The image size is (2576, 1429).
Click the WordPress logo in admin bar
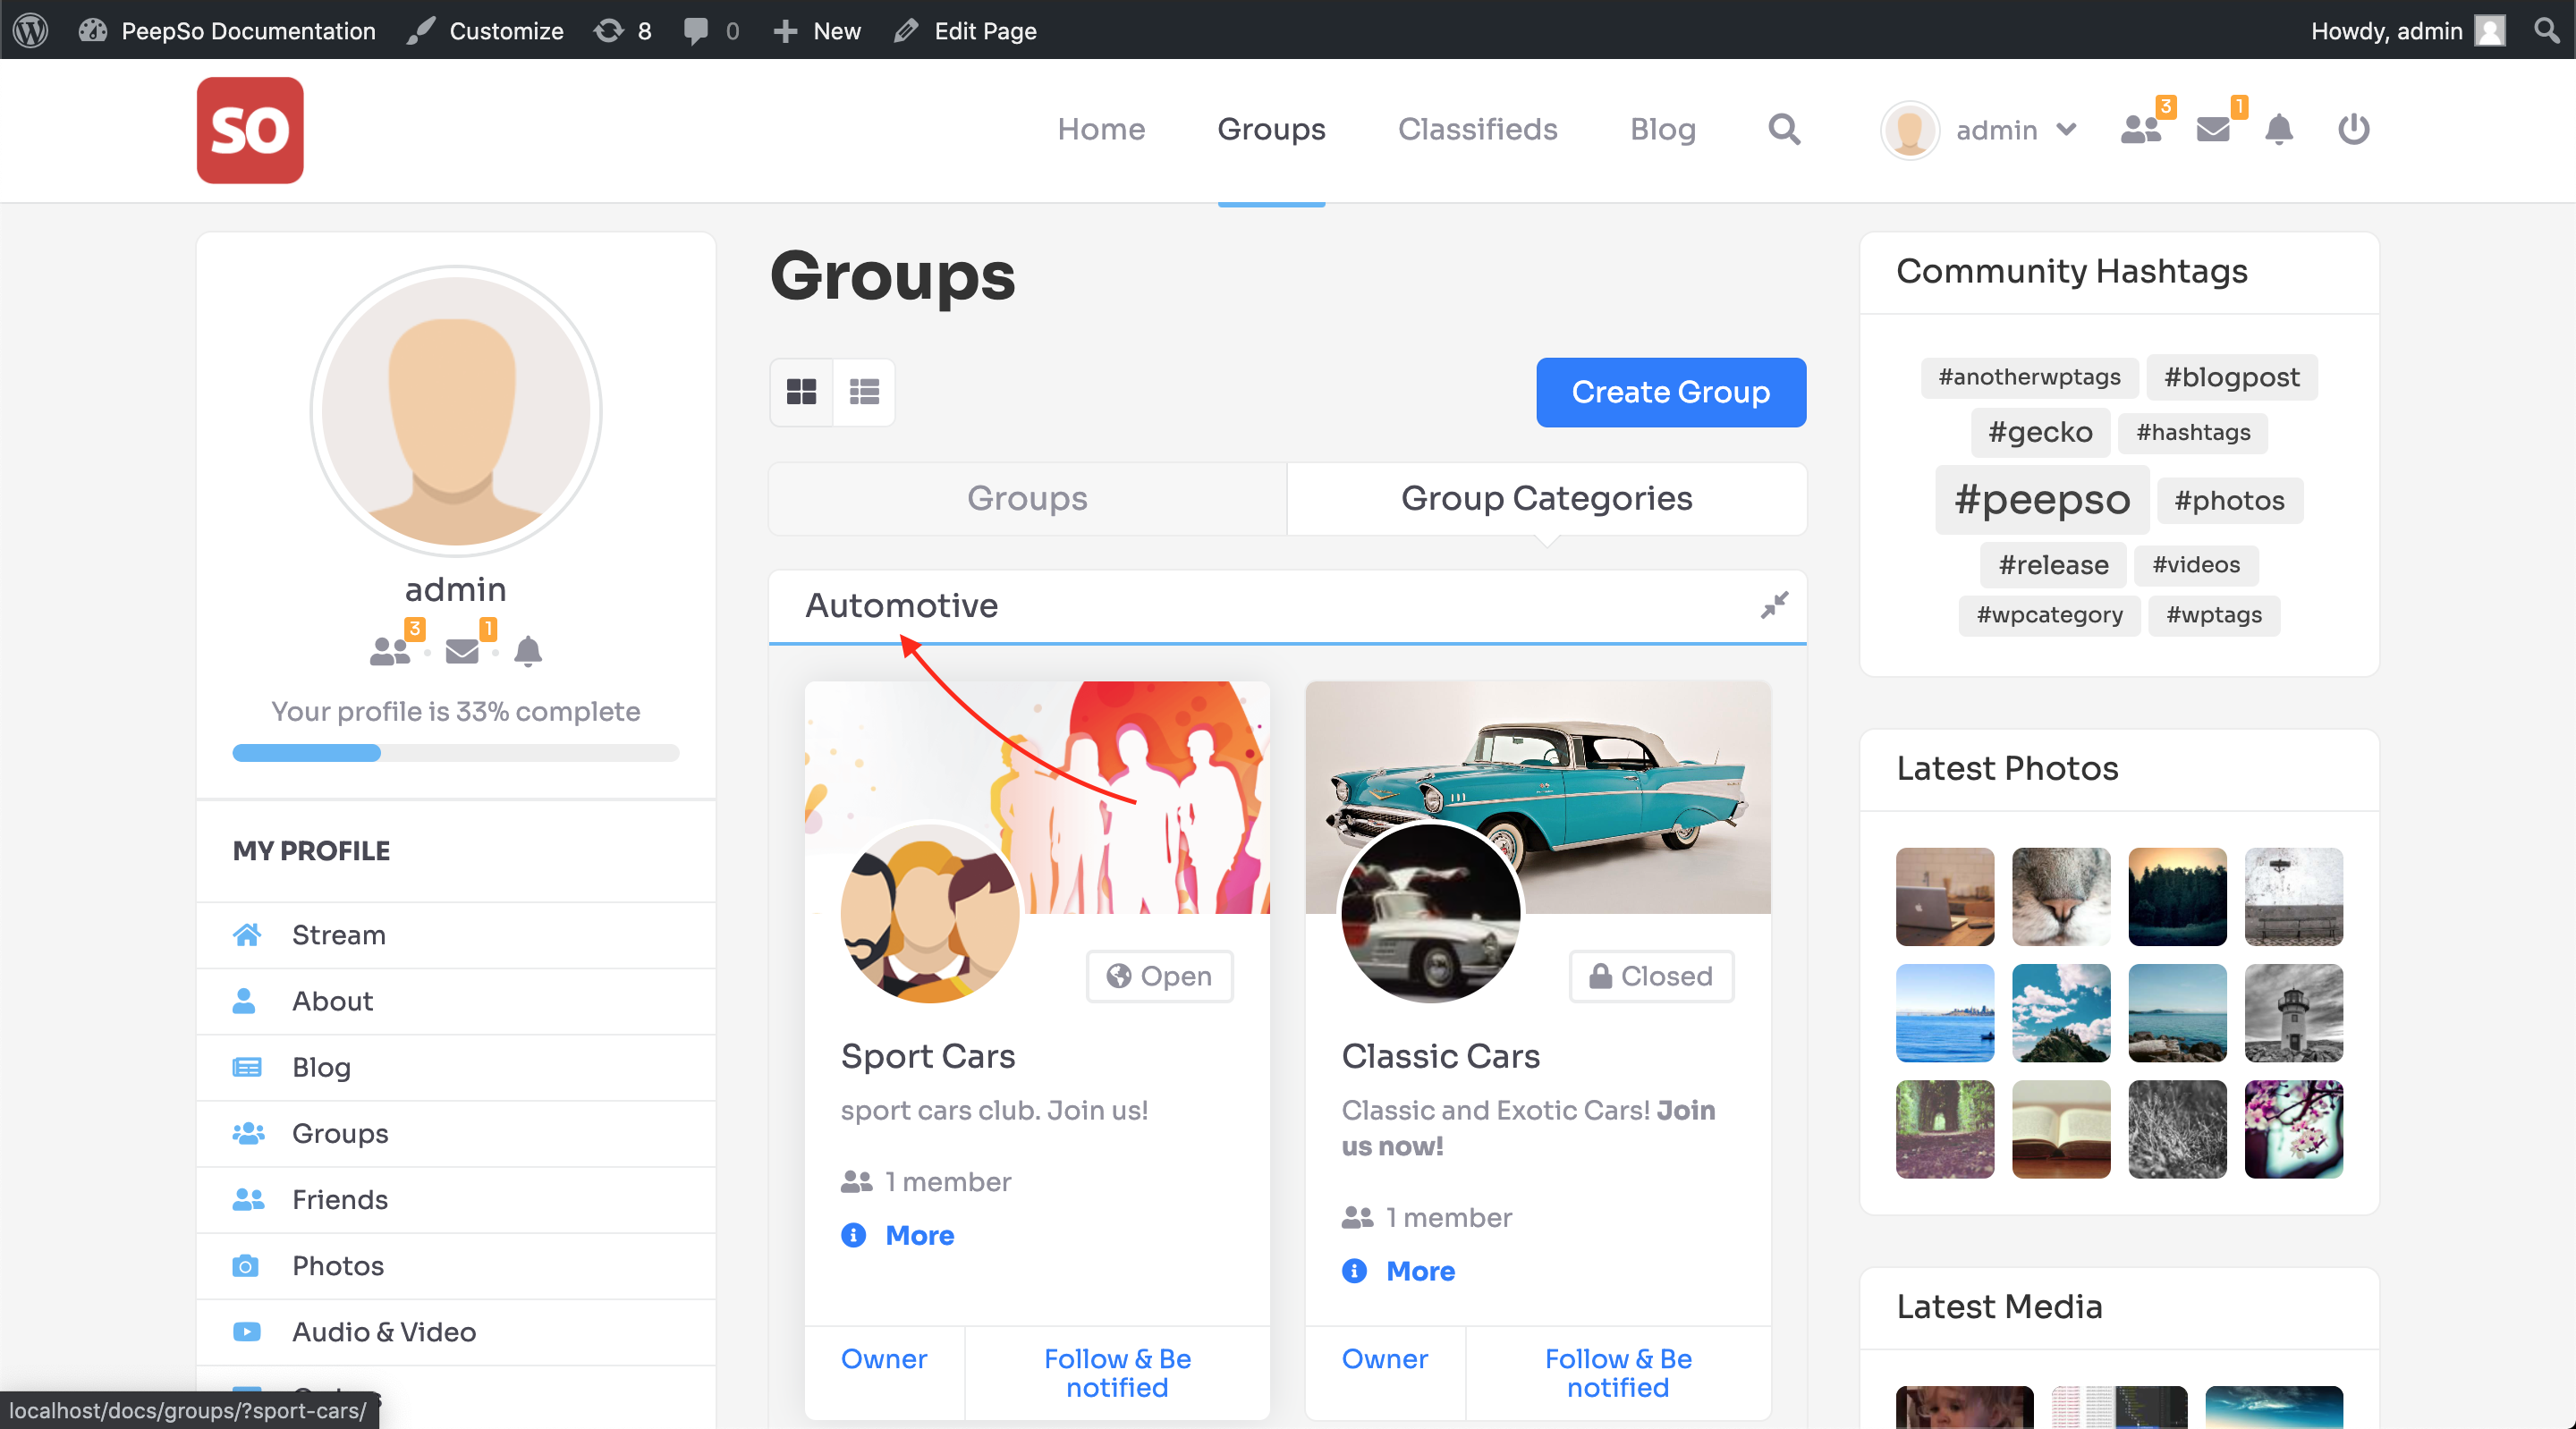(x=30, y=30)
